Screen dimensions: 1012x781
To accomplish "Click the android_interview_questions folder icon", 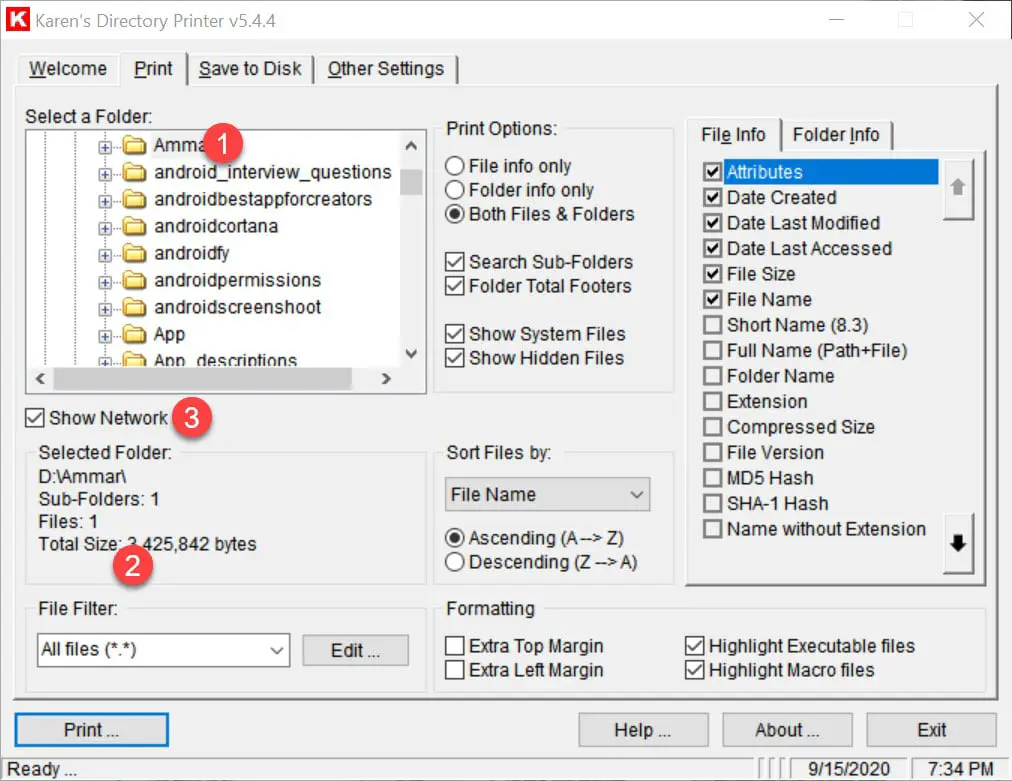I will point(134,172).
